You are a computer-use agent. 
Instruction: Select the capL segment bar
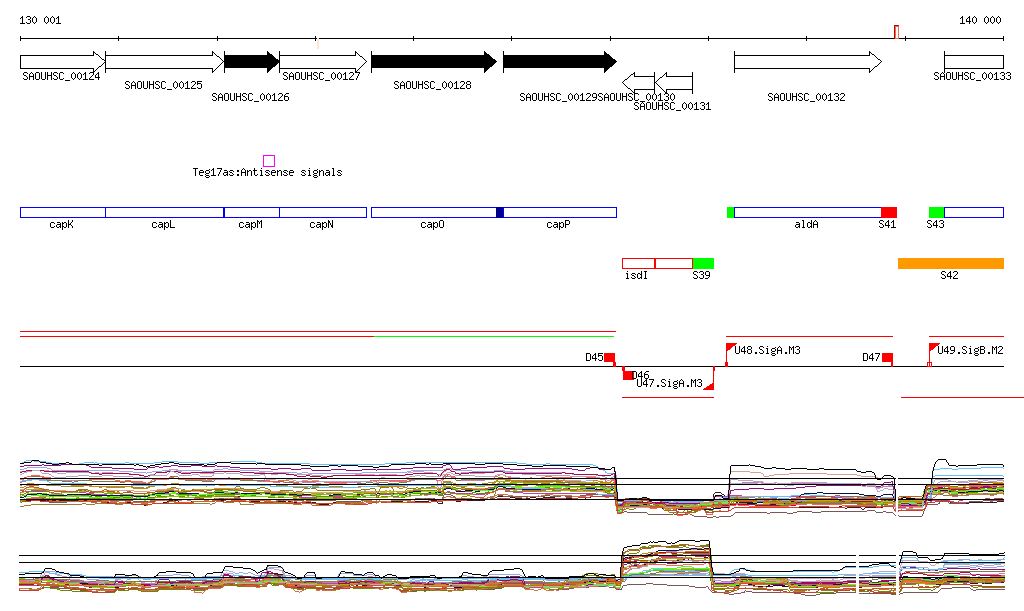coord(165,212)
